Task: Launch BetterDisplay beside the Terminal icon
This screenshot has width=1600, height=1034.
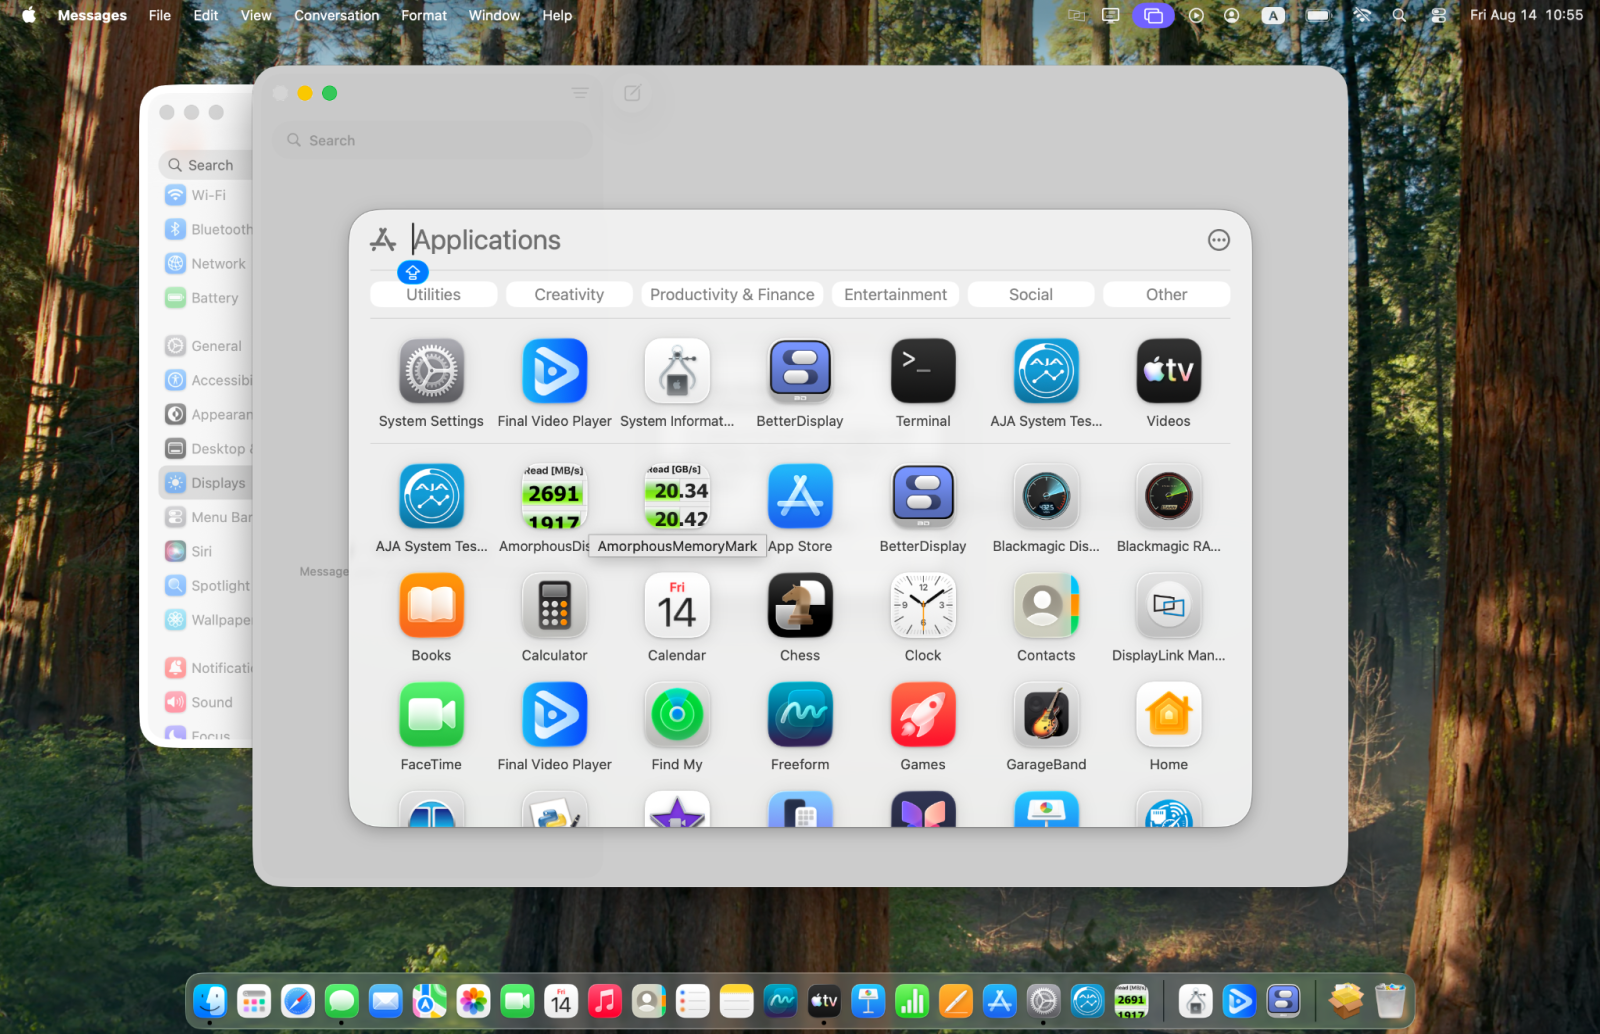Action: click(800, 371)
